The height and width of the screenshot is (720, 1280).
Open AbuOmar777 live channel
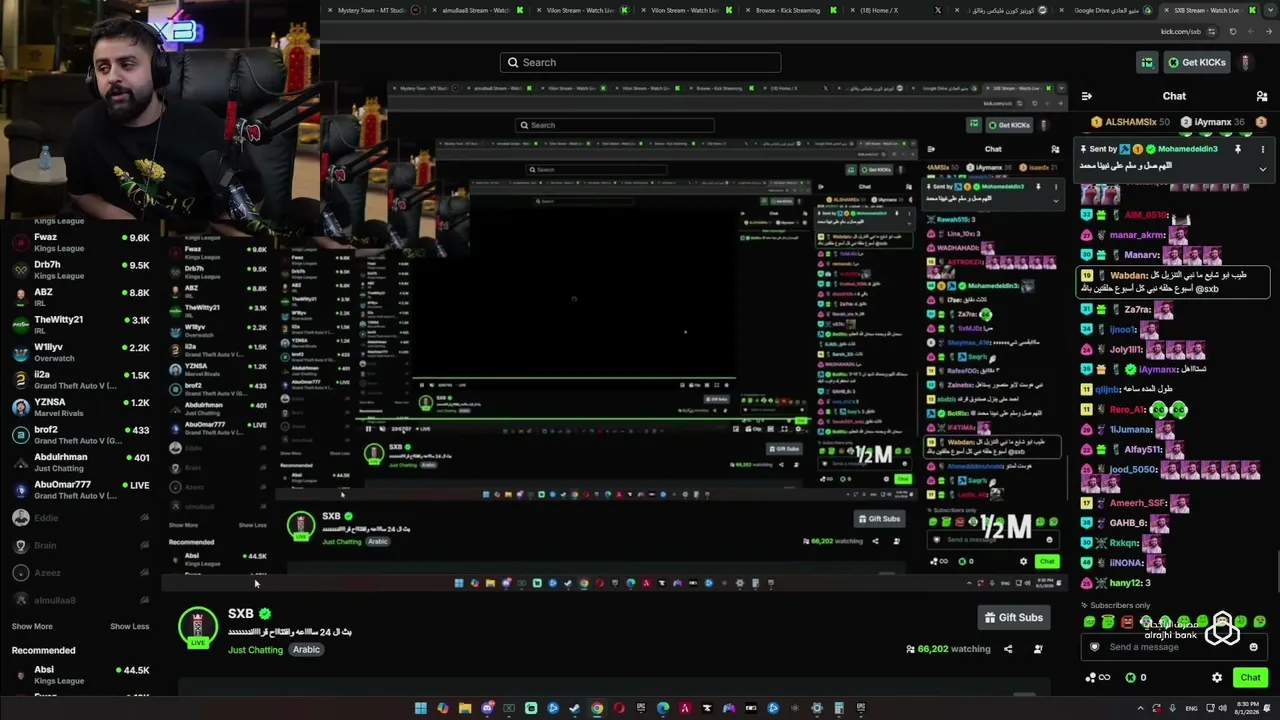click(x=80, y=490)
